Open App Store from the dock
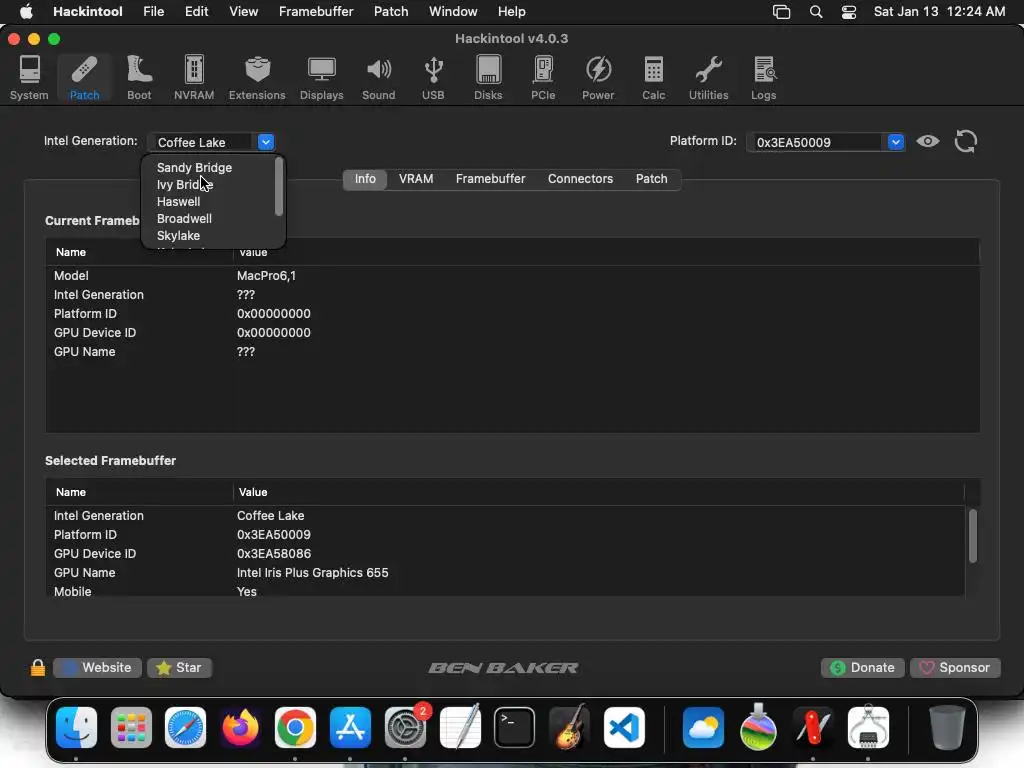 pos(350,727)
